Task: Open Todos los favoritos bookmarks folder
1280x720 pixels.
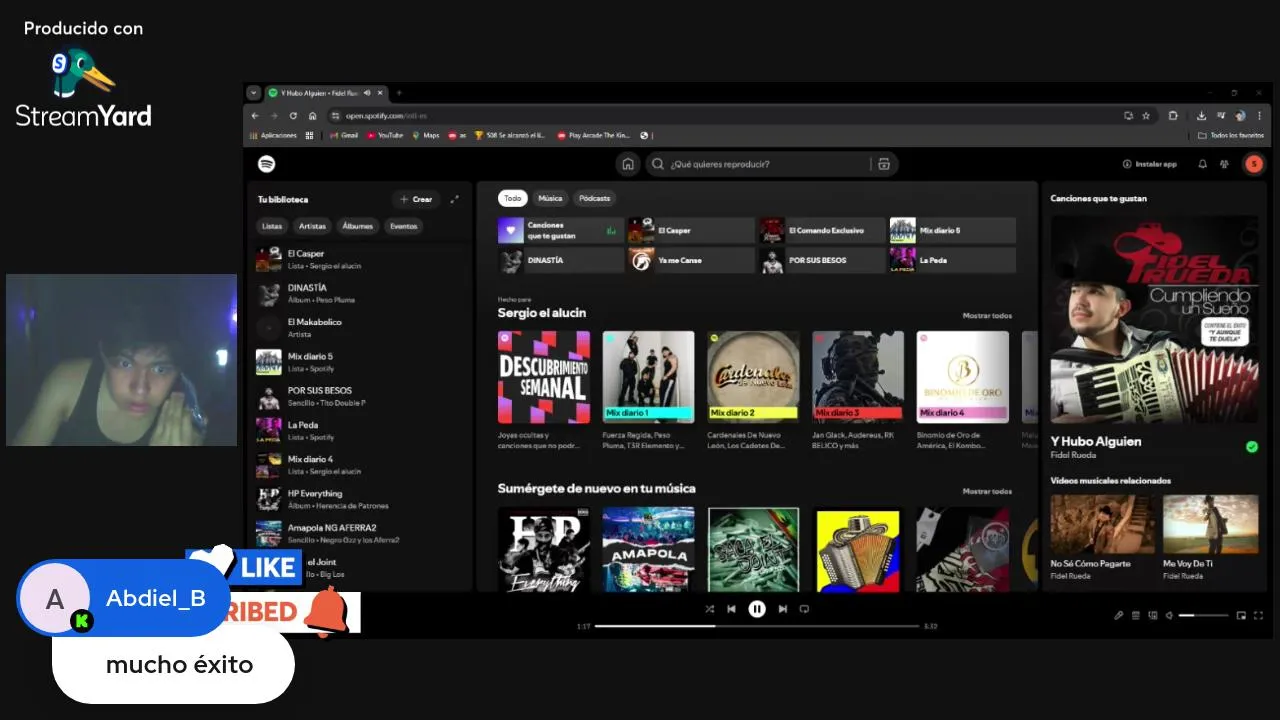Action: click(1231, 135)
